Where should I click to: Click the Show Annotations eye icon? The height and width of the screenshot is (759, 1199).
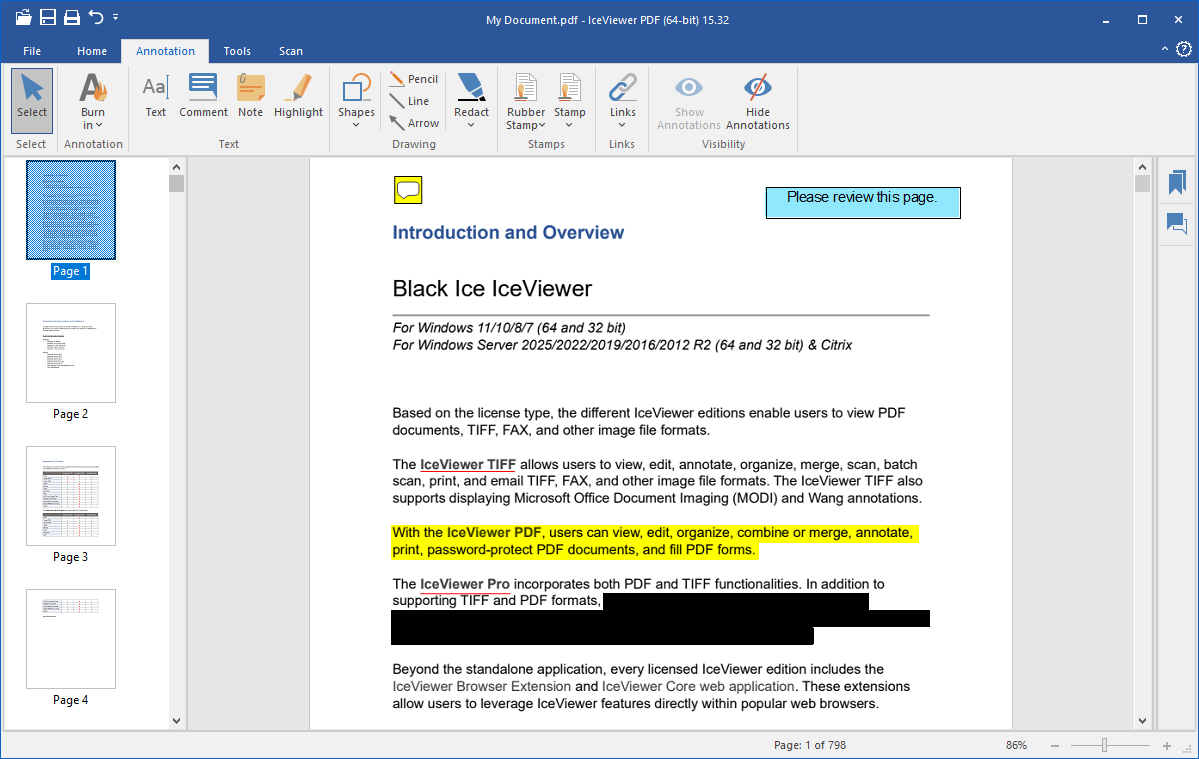coord(689,87)
